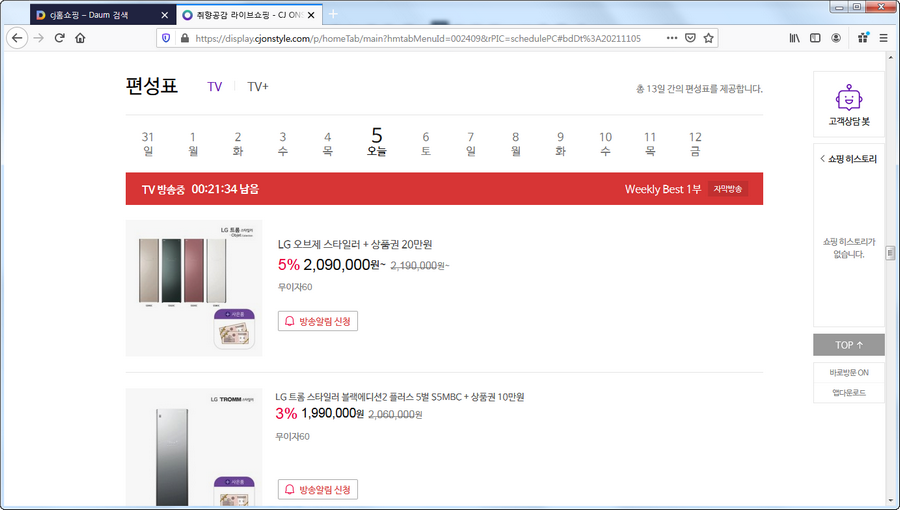Bookmark this page with the star
Image resolution: width=900 pixels, height=510 pixels.
pyautogui.click(x=708, y=38)
